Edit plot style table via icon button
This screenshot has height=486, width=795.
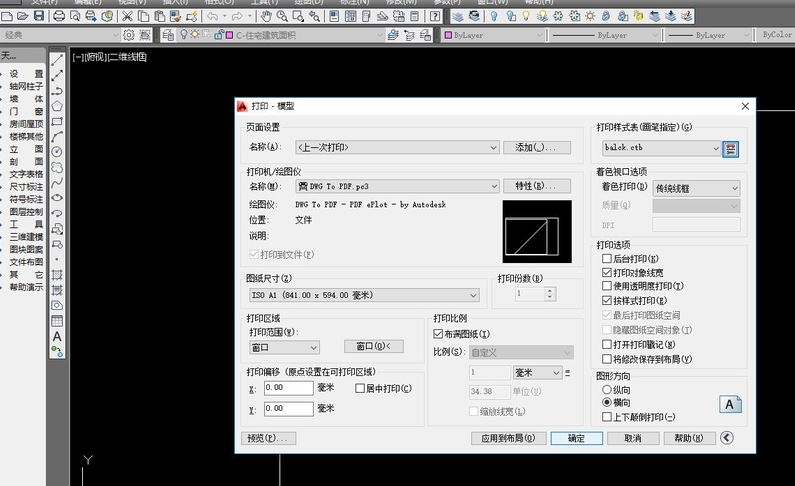pos(731,148)
